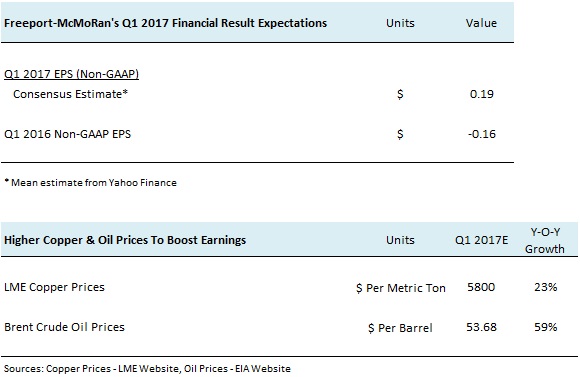Click the Q1 2017 EPS (Non-GAAP) underlined label

[71, 74]
